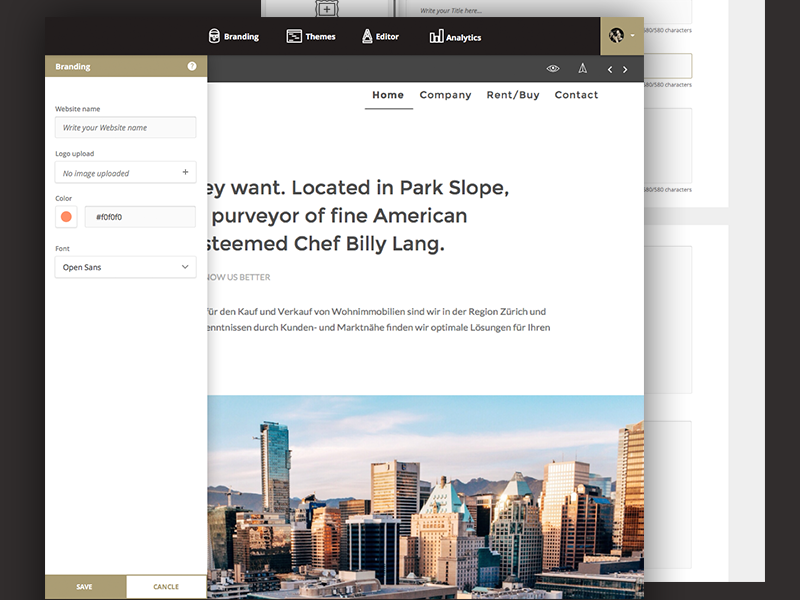This screenshot has height=600, width=800.
Task: Switch to the Home tab
Action: tap(388, 95)
